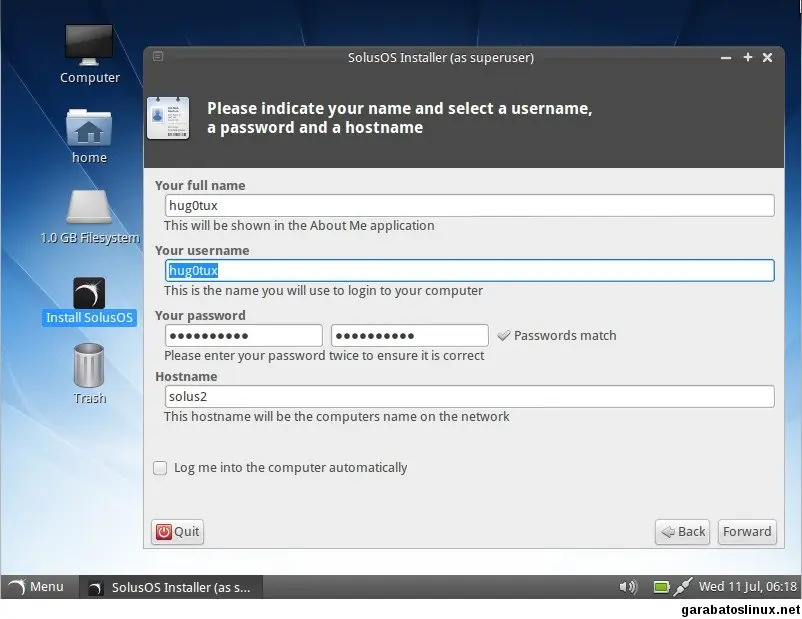
Task: Click the user ID badge icon in header
Action: 168,118
